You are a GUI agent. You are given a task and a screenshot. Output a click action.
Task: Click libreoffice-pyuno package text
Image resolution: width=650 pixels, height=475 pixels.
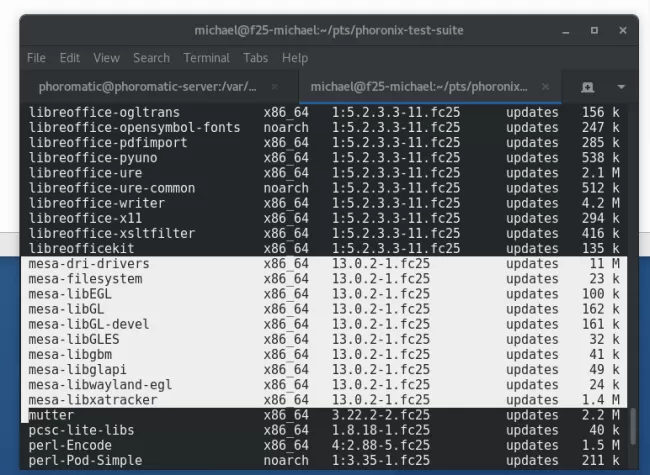point(93,158)
